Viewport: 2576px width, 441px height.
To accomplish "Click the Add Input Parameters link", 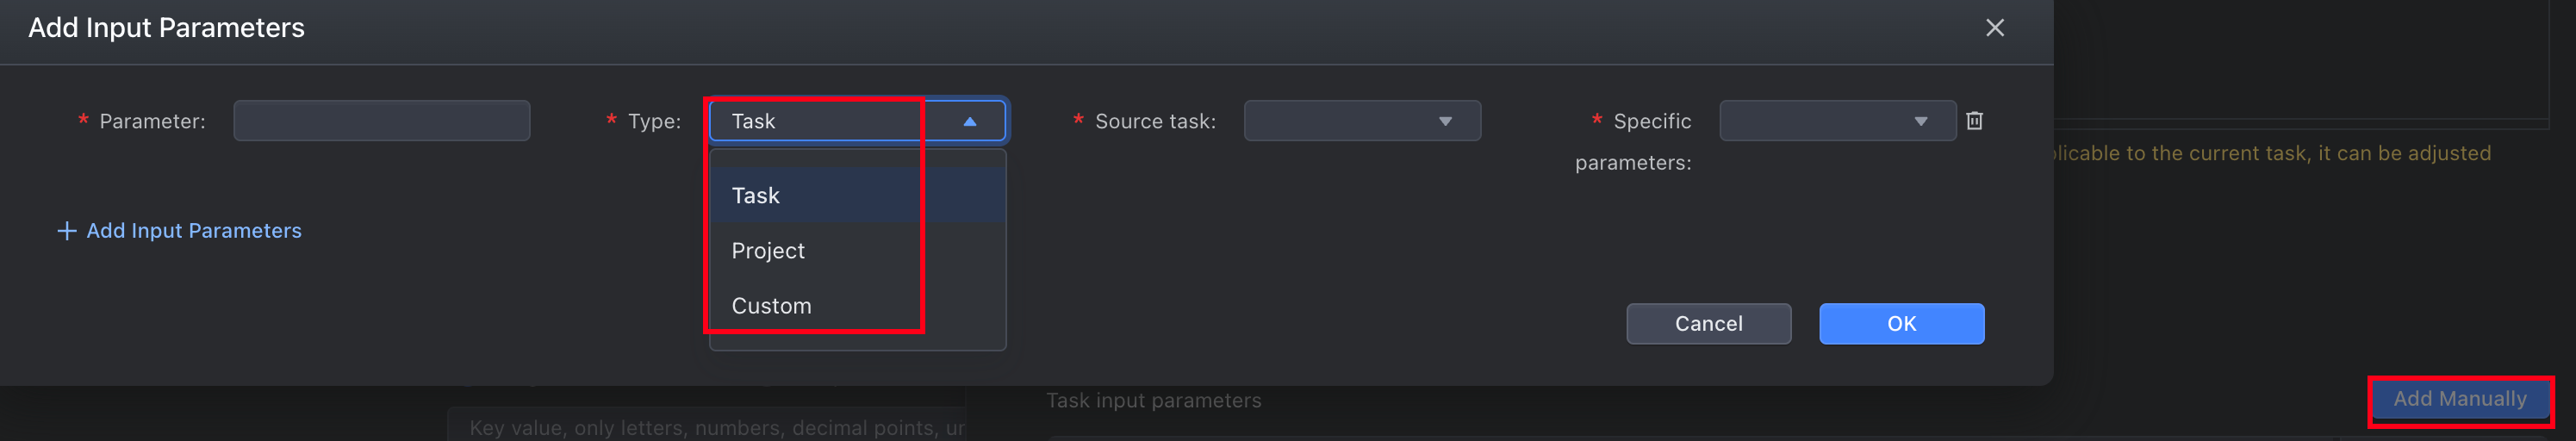I will 194,231.
